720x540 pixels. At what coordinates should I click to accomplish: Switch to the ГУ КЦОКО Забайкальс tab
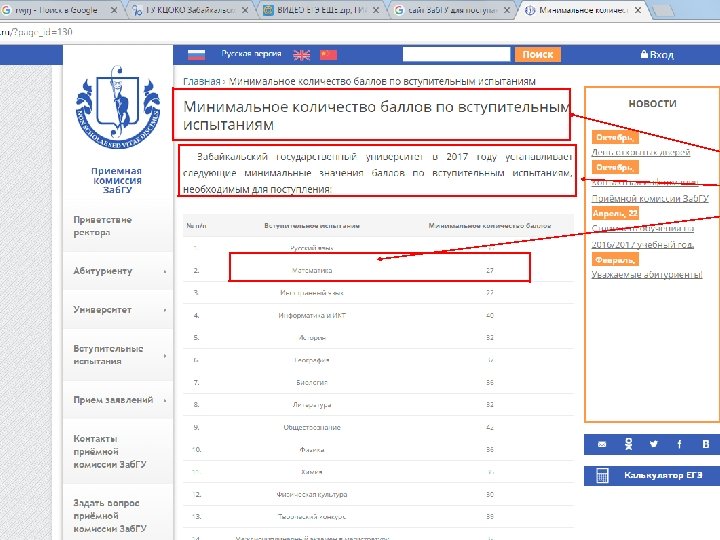click(191, 10)
